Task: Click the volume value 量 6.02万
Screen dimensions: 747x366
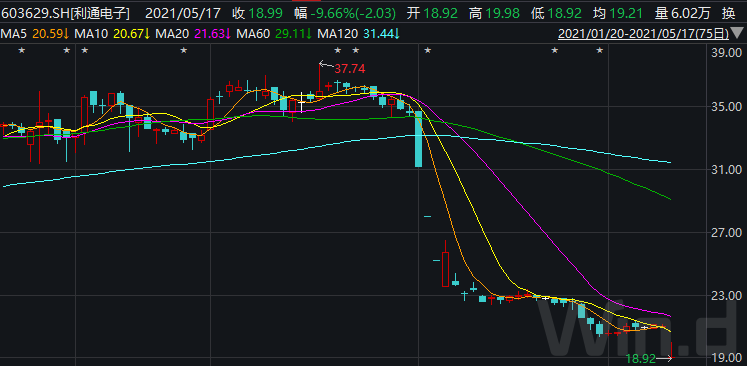Action: (682, 14)
